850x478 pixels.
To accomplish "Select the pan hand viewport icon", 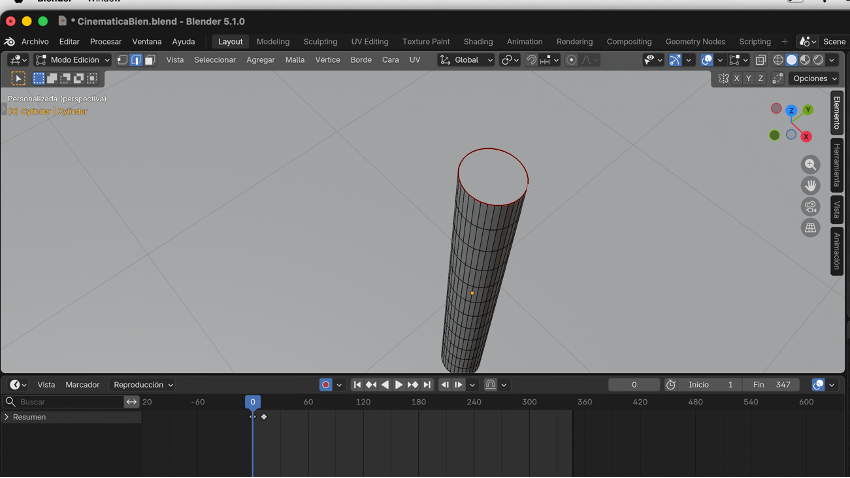I will click(810, 186).
